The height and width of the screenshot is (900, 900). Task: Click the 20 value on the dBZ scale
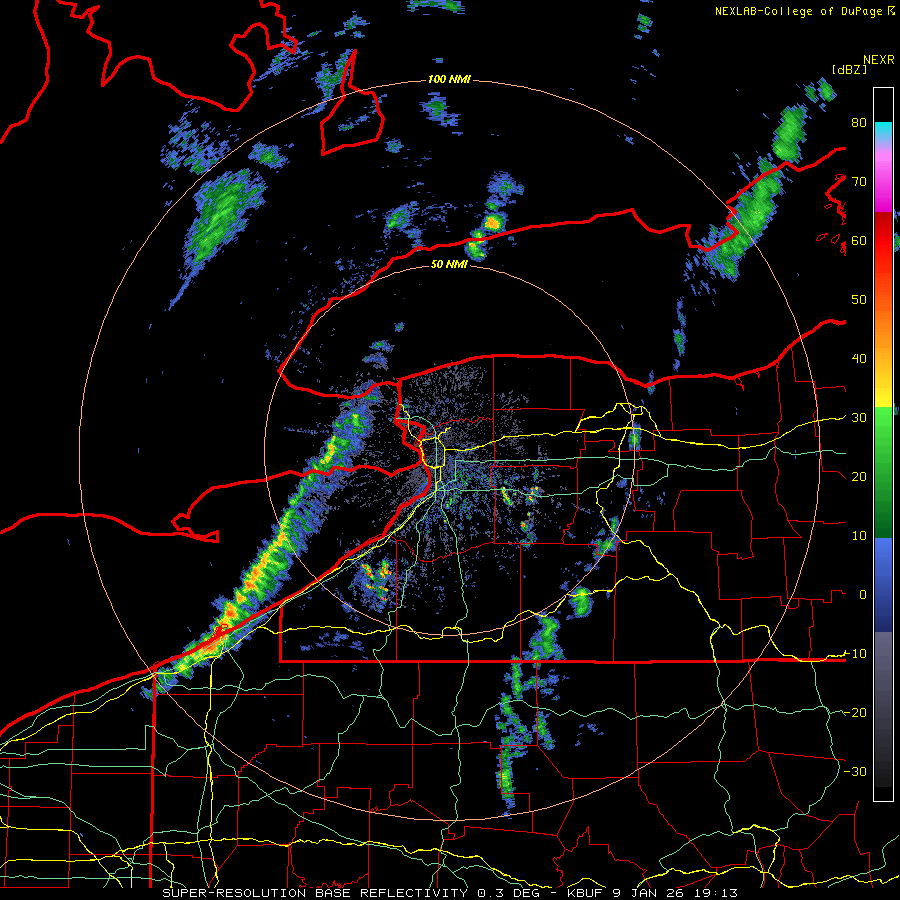coord(859,476)
